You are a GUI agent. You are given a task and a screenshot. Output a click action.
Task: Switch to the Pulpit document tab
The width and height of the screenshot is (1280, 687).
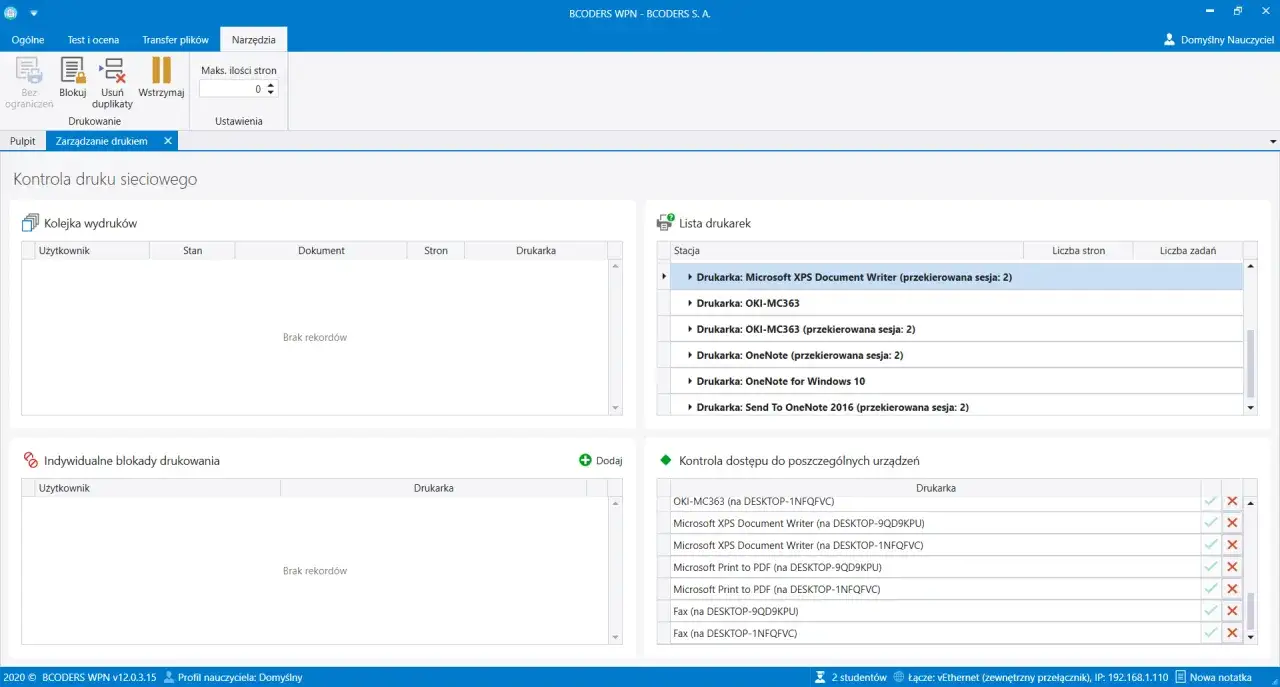(x=23, y=141)
